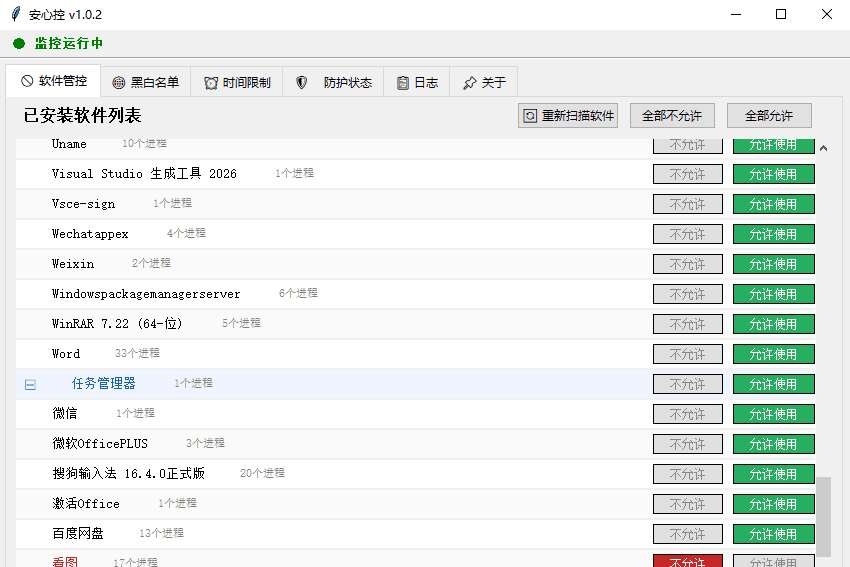This screenshot has height=567, width=850.
Task: Click the 全部允许 button
Action: [x=769, y=115]
